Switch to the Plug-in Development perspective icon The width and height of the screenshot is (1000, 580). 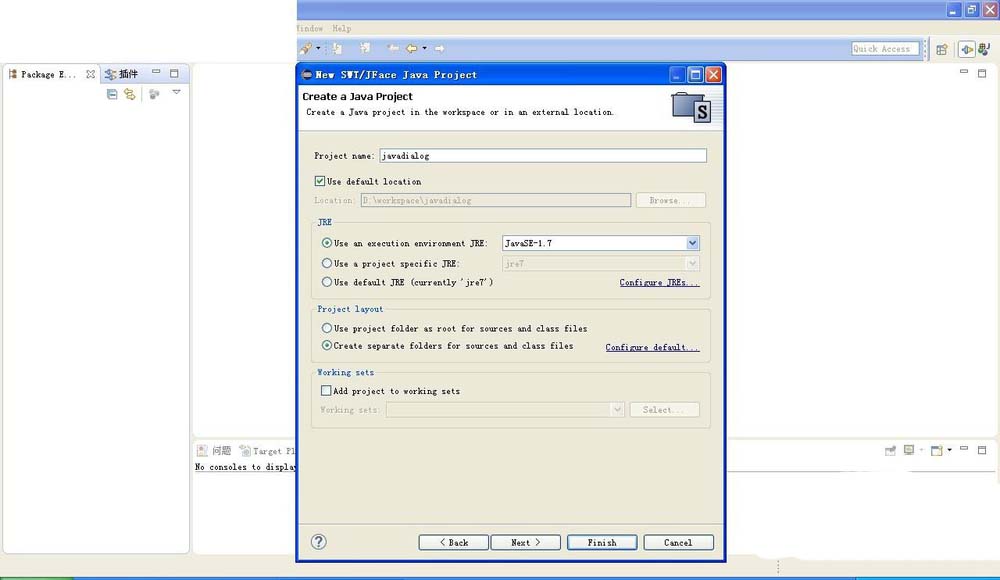(966, 49)
